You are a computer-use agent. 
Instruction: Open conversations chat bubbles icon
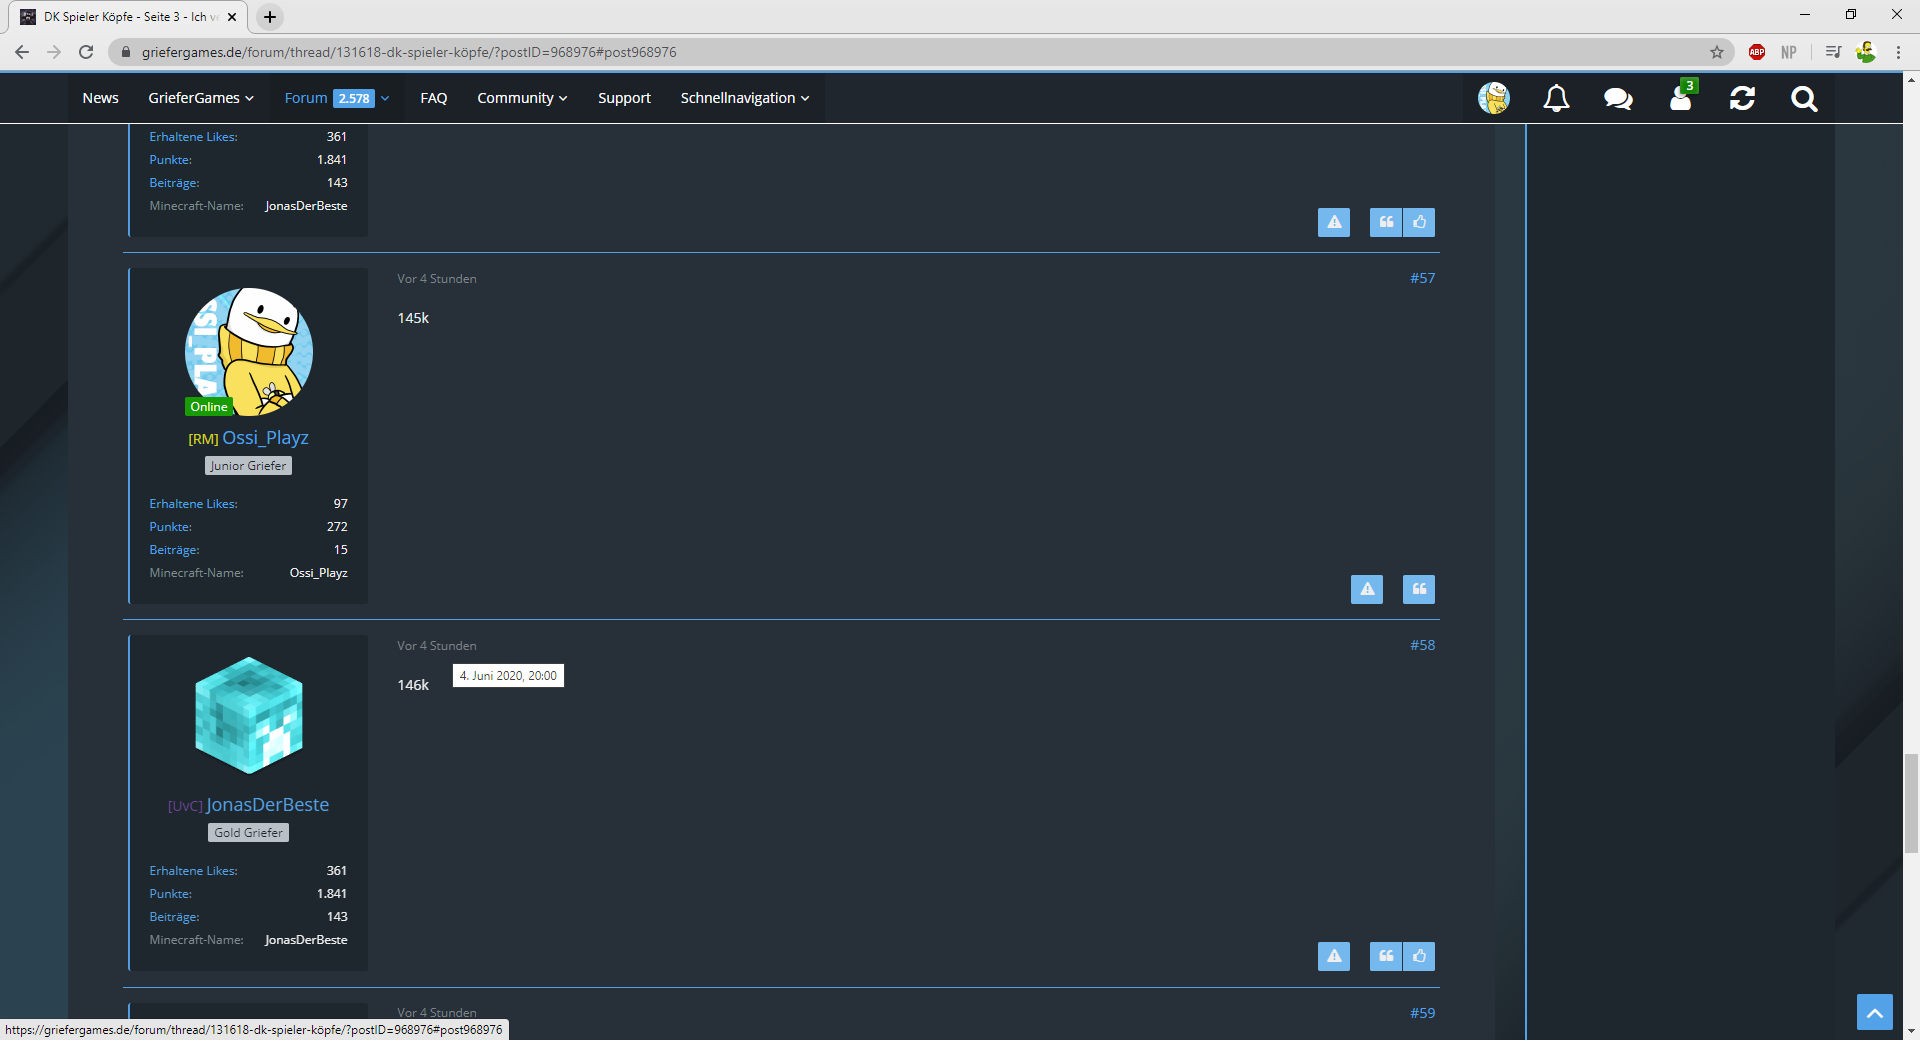(x=1618, y=98)
